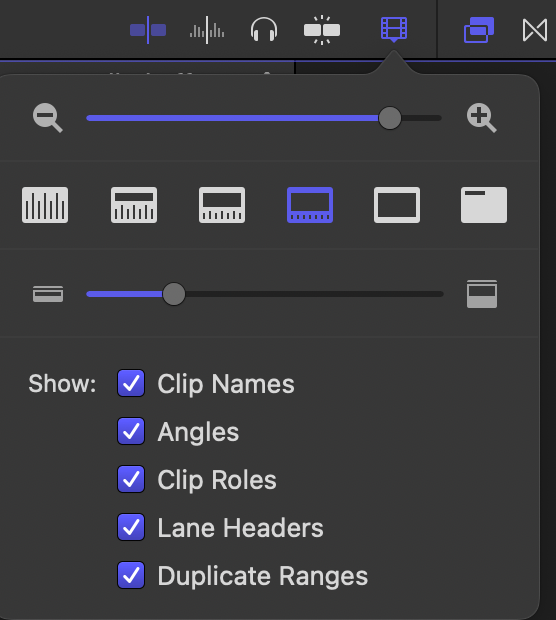Uncheck the Clip Names checkbox
The width and height of the screenshot is (556, 620).
point(131,383)
